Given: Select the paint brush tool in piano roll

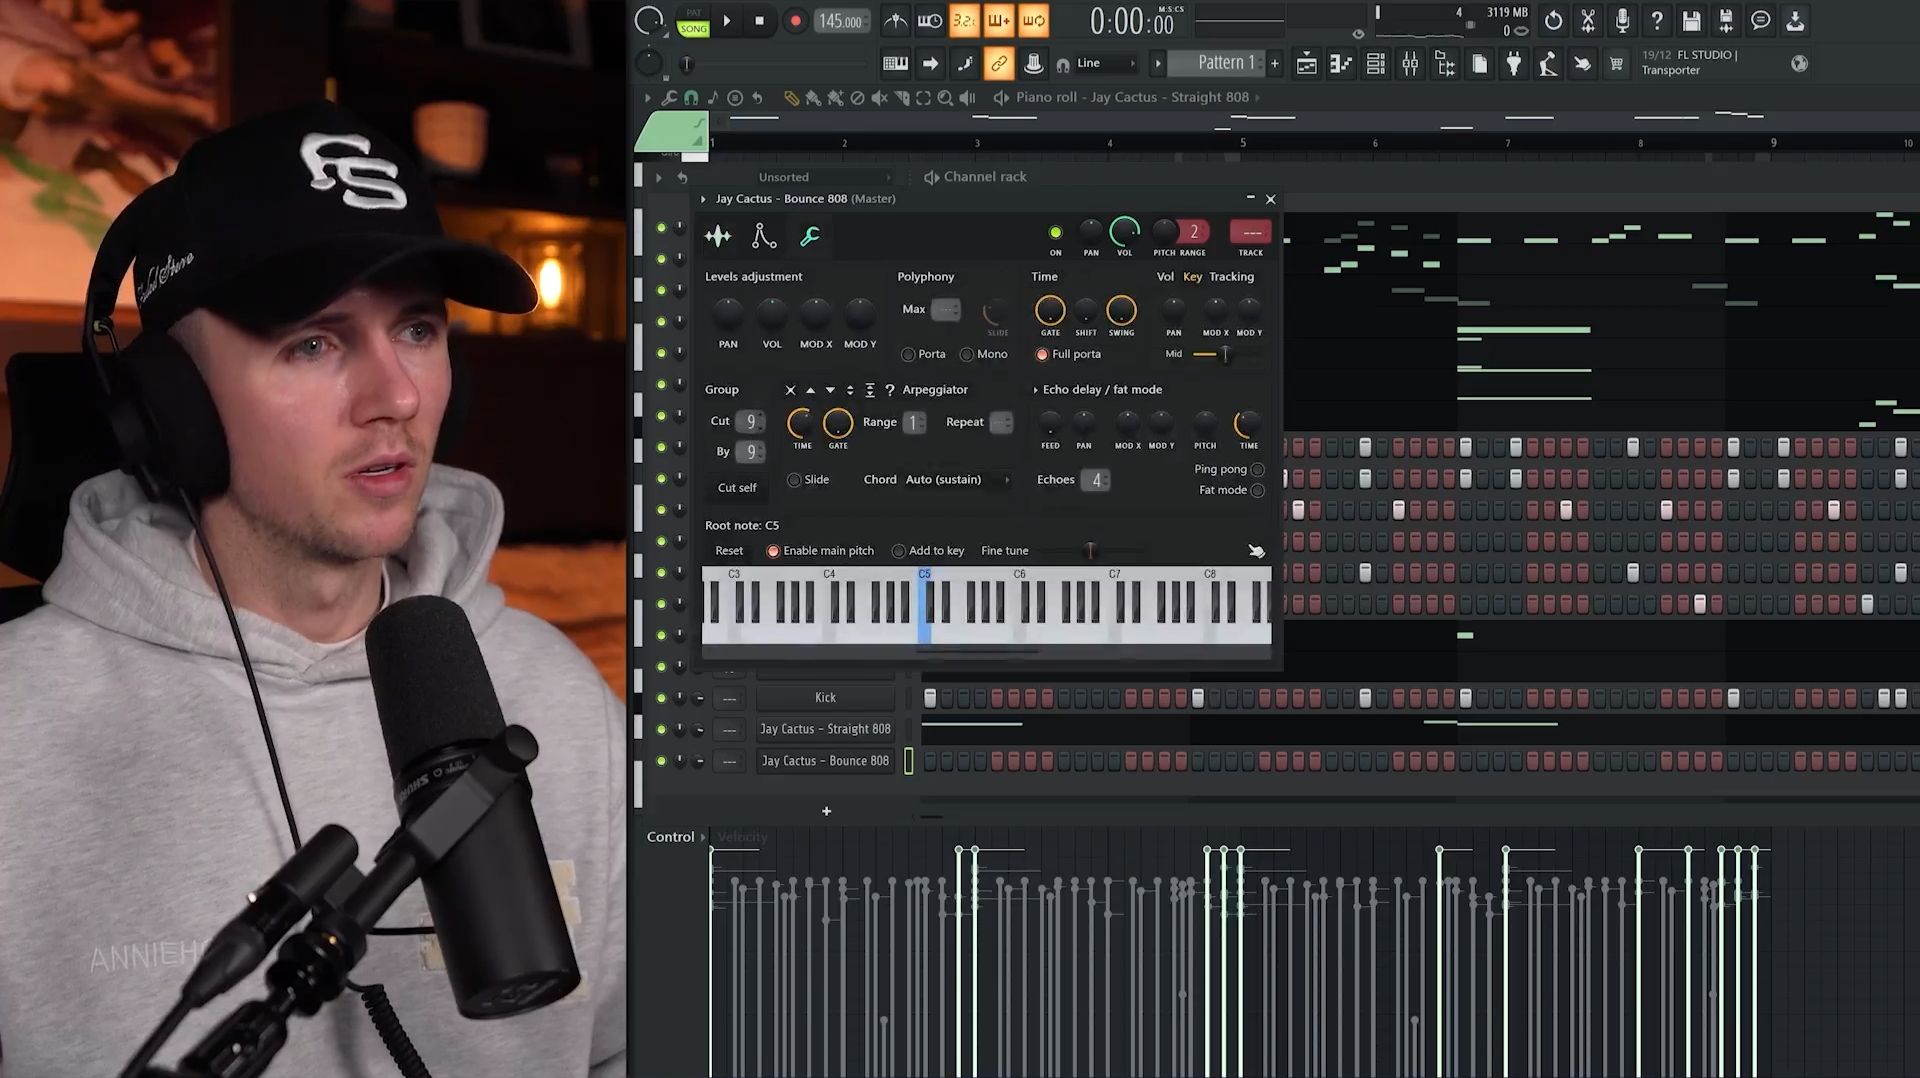Looking at the screenshot, I should (x=813, y=98).
